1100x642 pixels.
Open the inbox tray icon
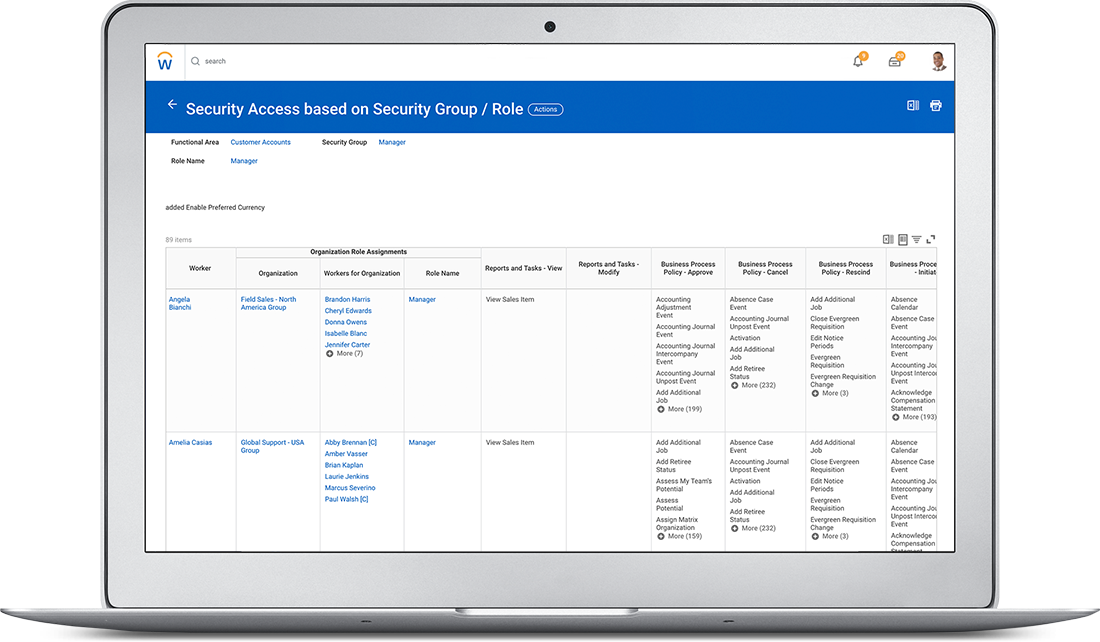click(894, 62)
